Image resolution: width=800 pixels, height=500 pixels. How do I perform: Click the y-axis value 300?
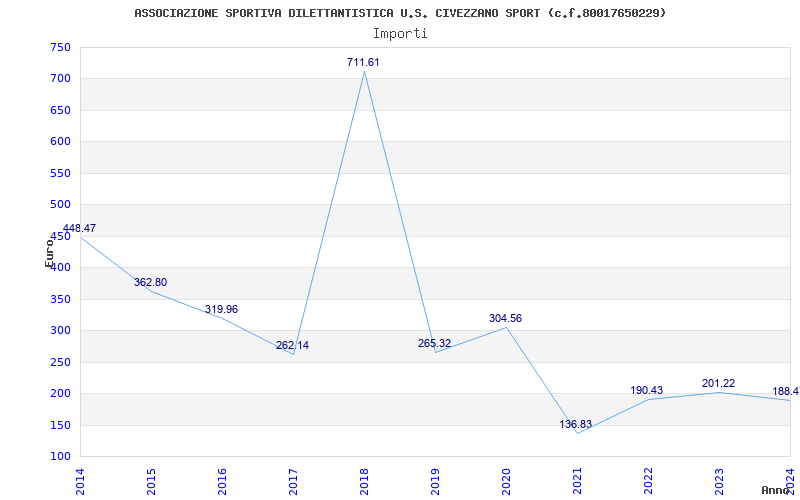click(60, 331)
